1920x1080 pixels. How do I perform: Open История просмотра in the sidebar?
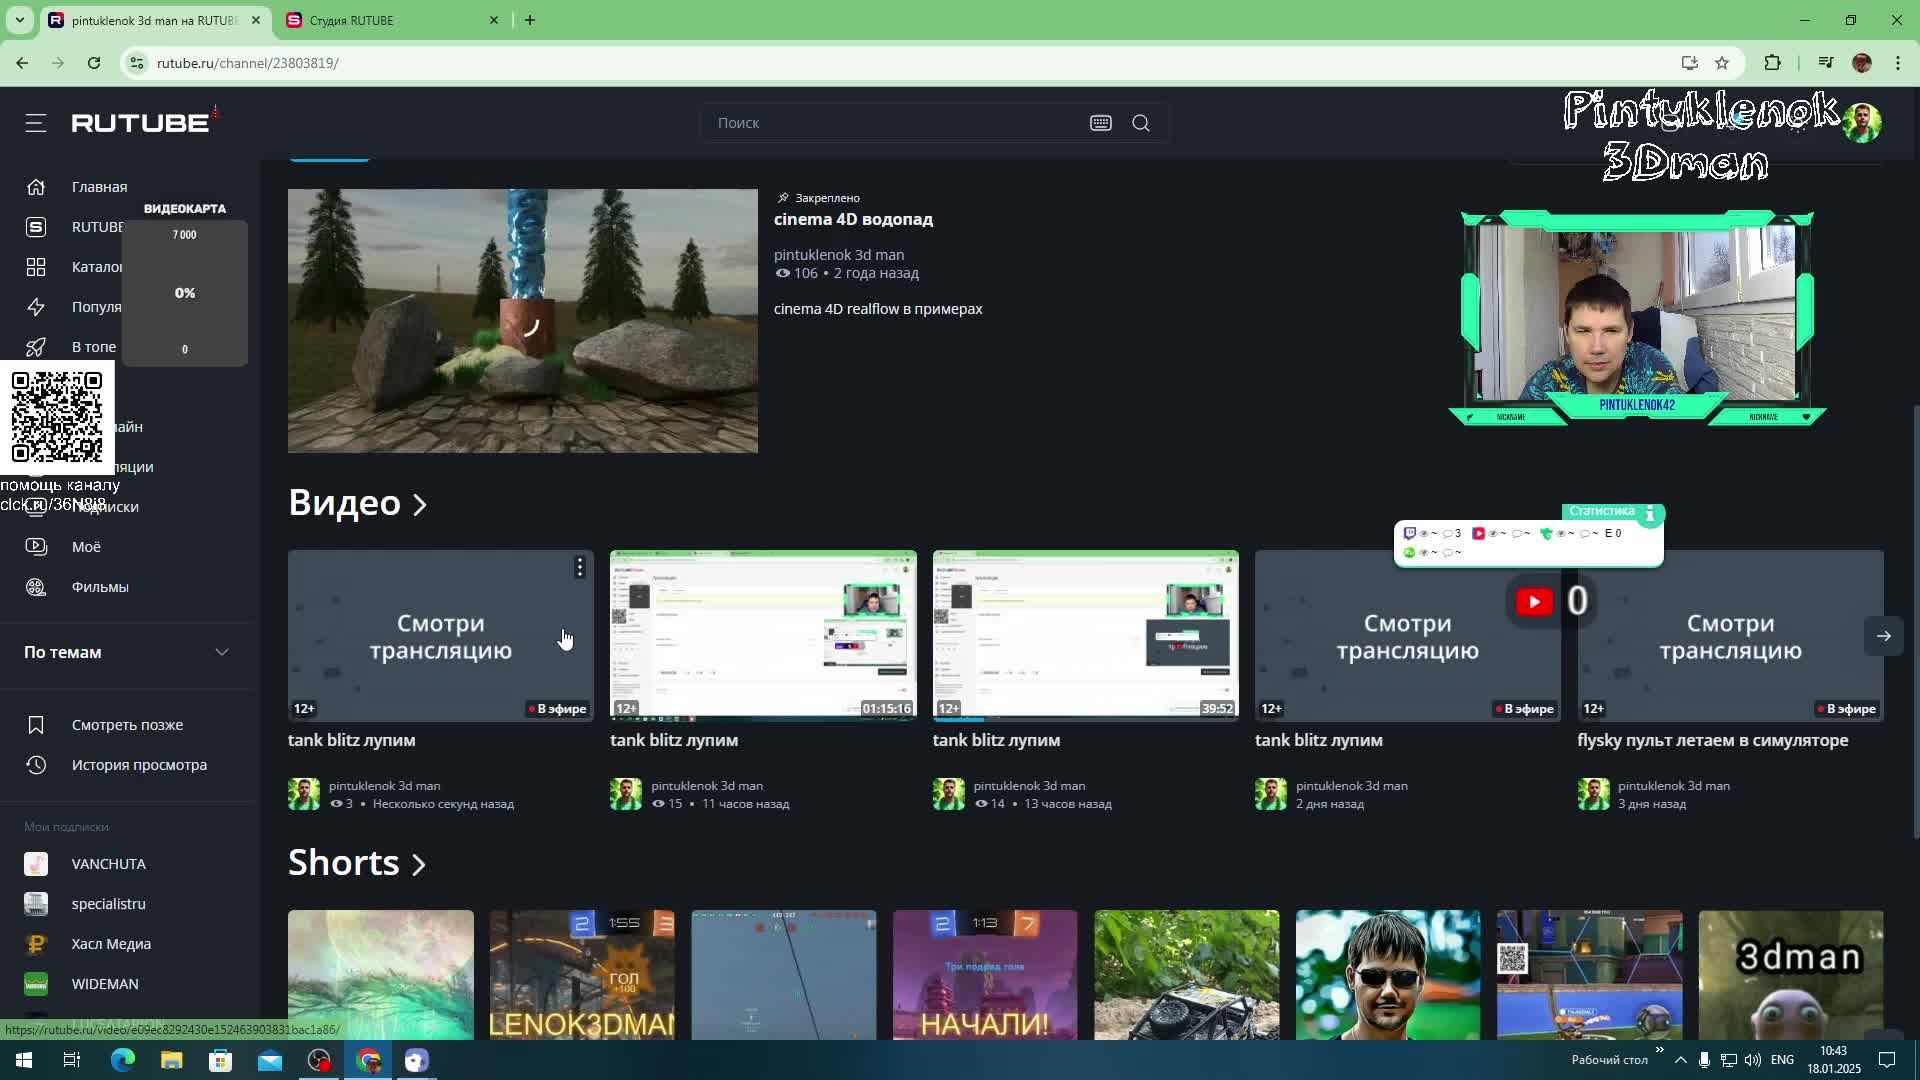139,765
